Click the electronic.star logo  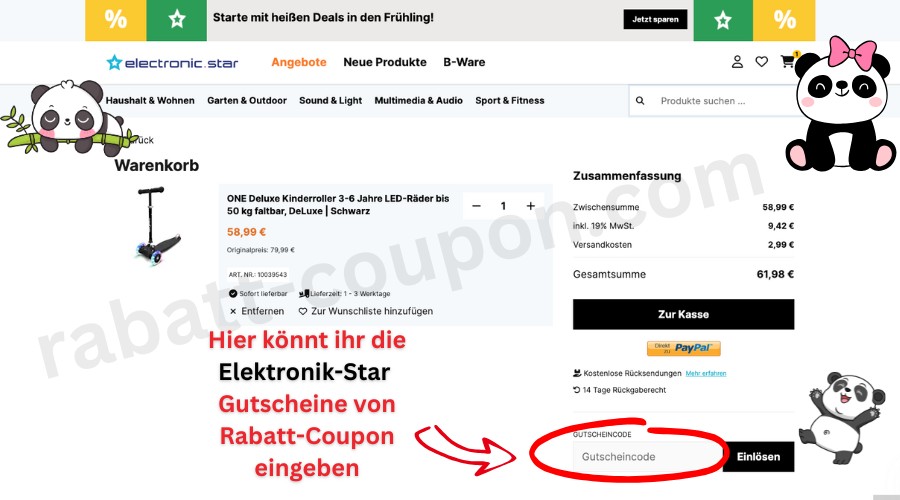click(172, 63)
